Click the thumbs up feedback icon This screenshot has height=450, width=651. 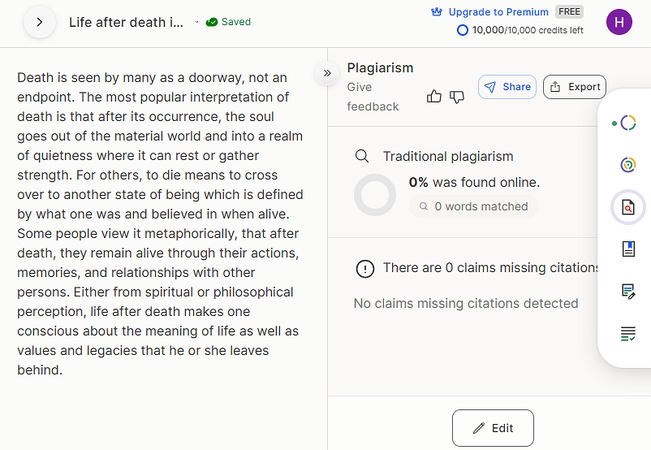click(x=434, y=96)
